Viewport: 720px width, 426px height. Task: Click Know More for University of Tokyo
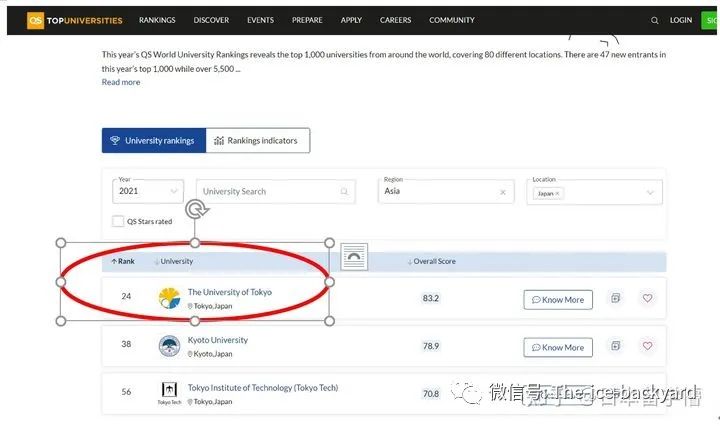coord(558,300)
